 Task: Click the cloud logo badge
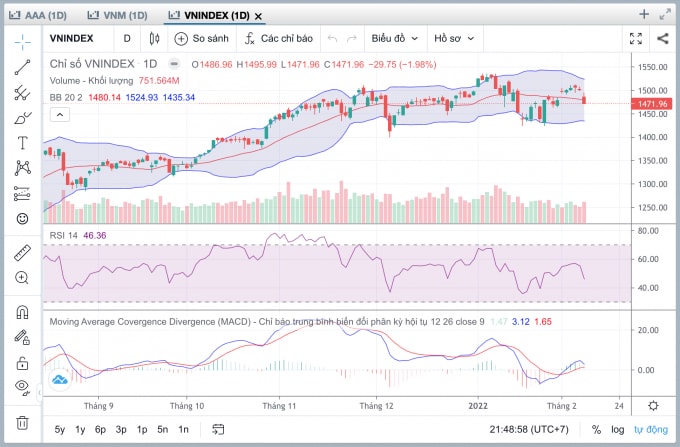coord(59,380)
